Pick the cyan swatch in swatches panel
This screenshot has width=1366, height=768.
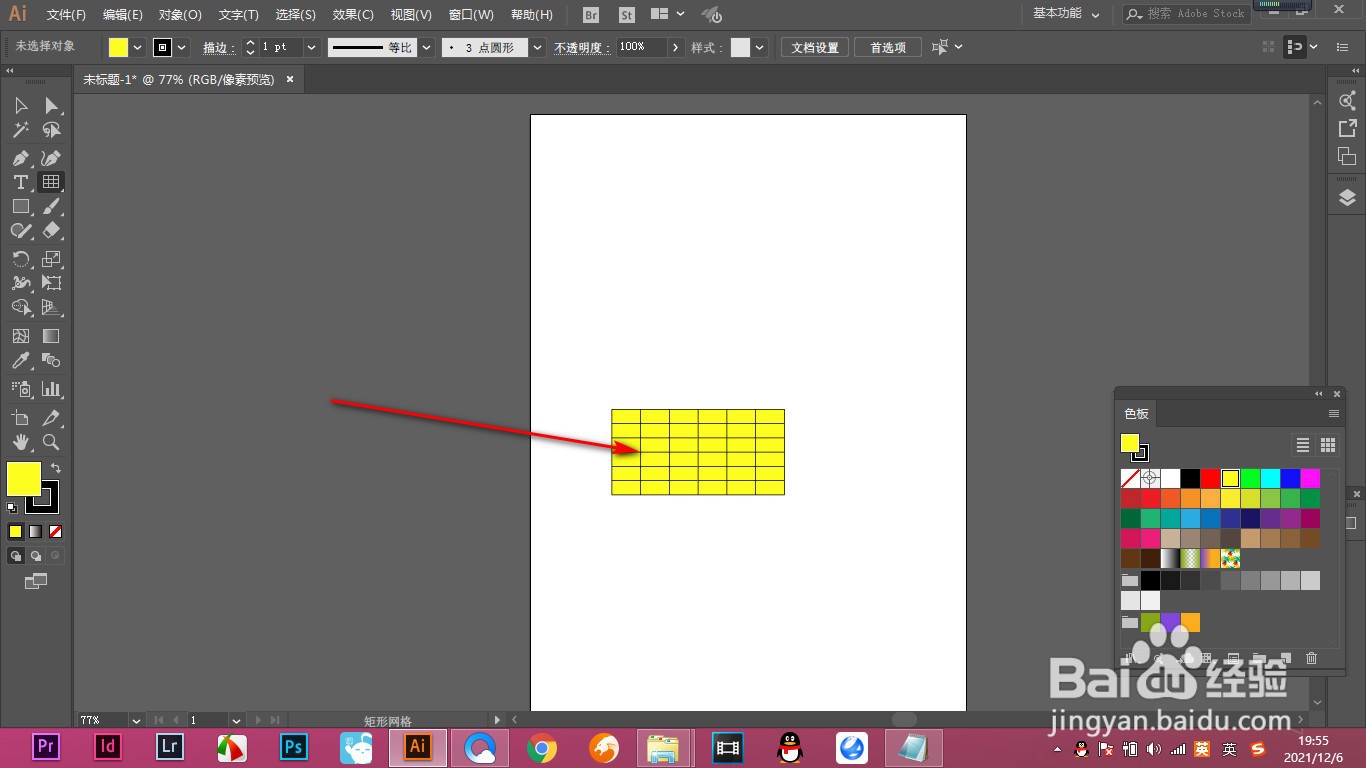[x=1270, y=478]
